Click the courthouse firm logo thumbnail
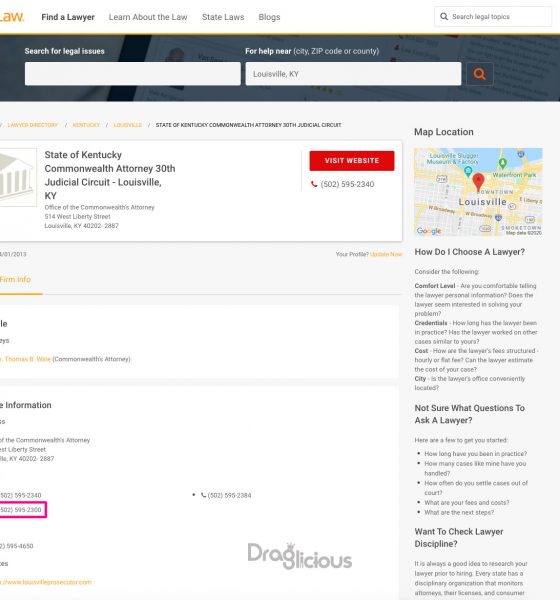The image size is (560, 600). pos(18,178)
